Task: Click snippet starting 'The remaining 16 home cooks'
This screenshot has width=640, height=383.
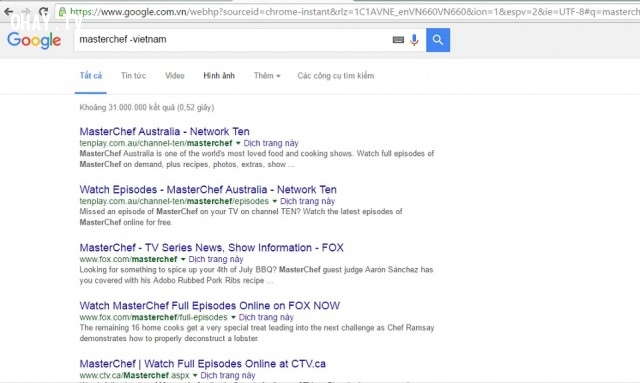Action: pos(257,333)
